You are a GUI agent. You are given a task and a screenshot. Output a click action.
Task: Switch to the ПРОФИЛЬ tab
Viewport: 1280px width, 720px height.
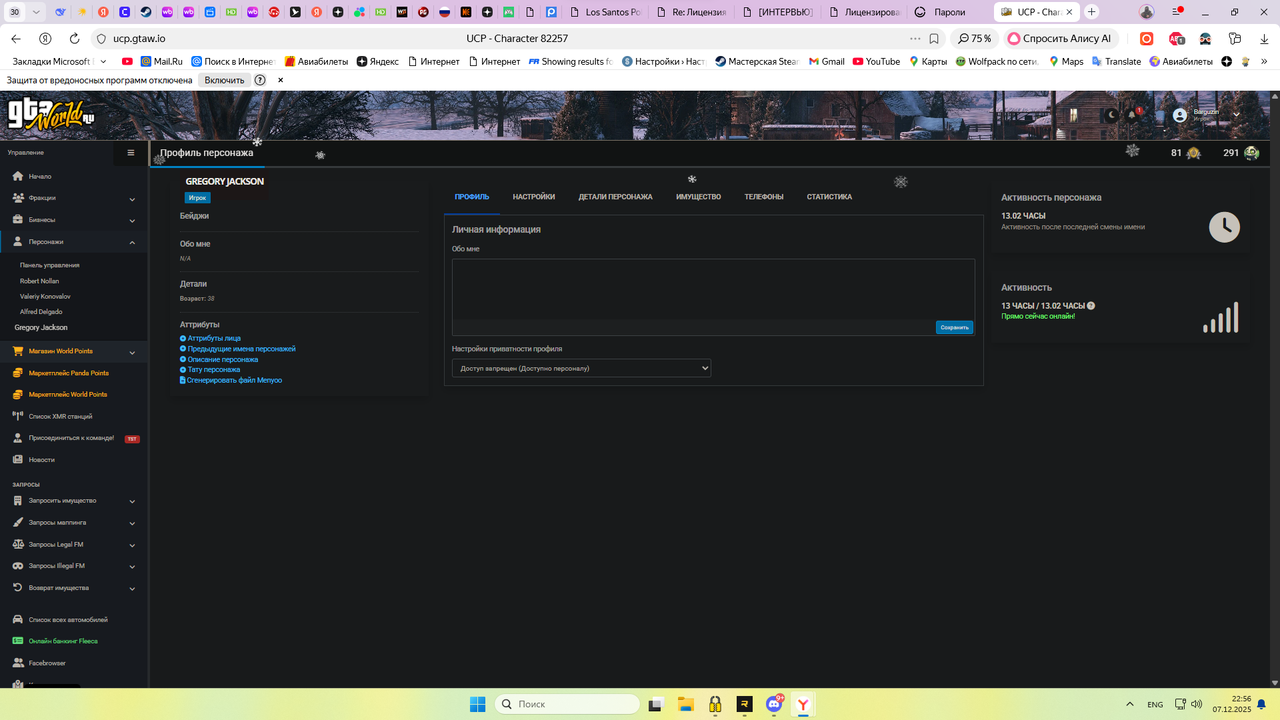472,197
